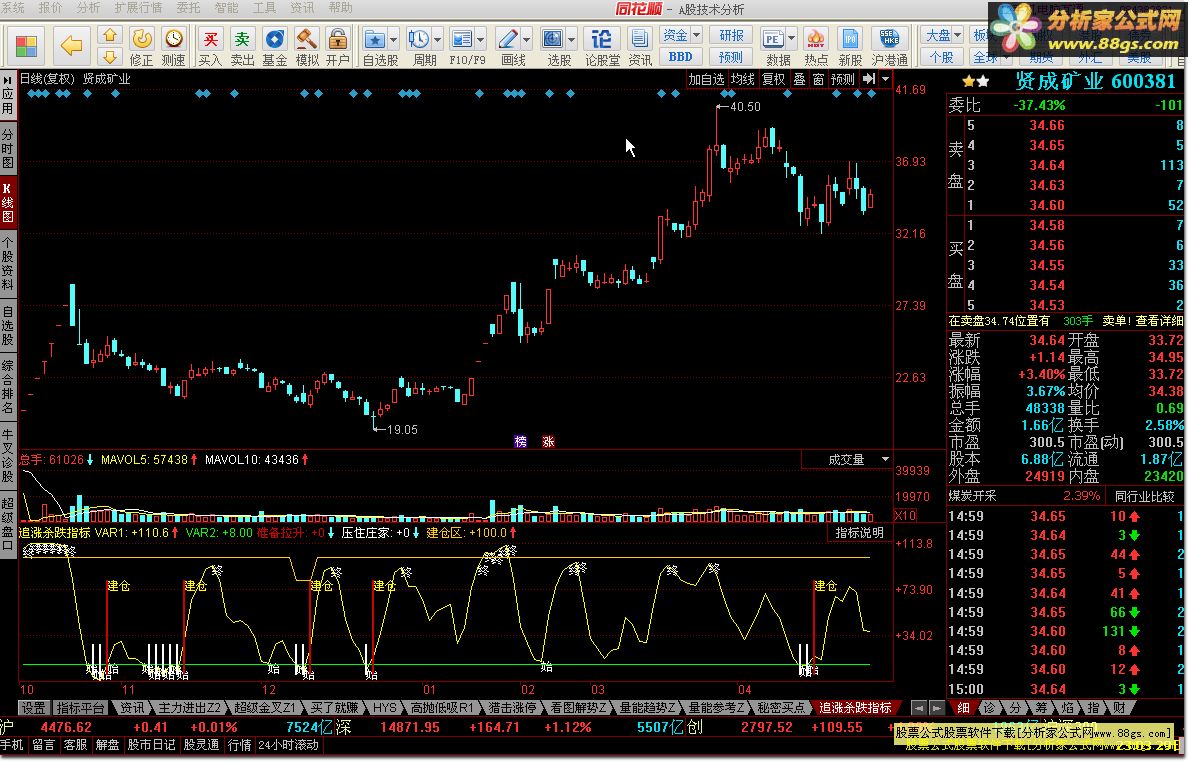The image size is (1190, 762).
Task: Click the yellow back arrow icon
Action: (x=71, y=46)
